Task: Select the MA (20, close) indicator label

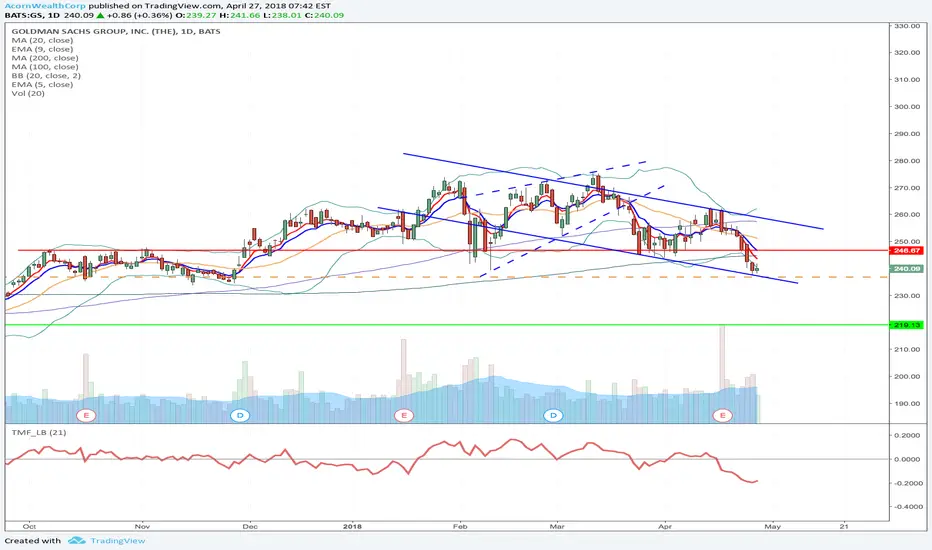Action: coord(42,40)
